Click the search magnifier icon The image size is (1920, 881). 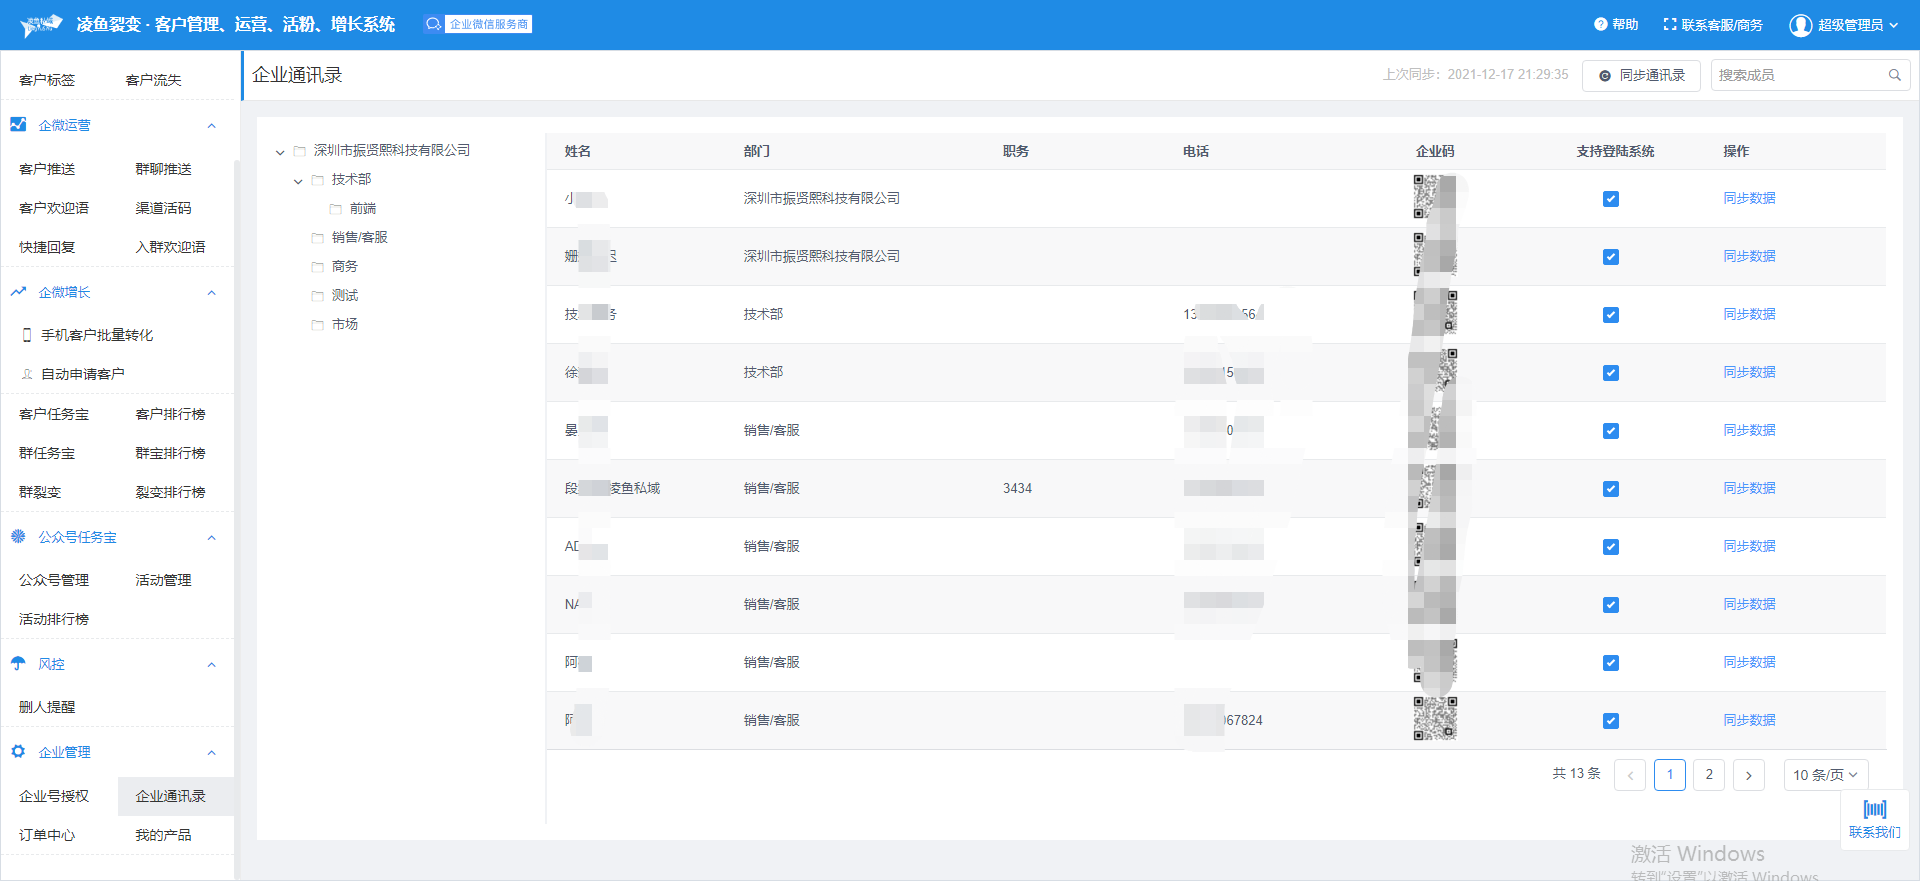(1894, 75)
